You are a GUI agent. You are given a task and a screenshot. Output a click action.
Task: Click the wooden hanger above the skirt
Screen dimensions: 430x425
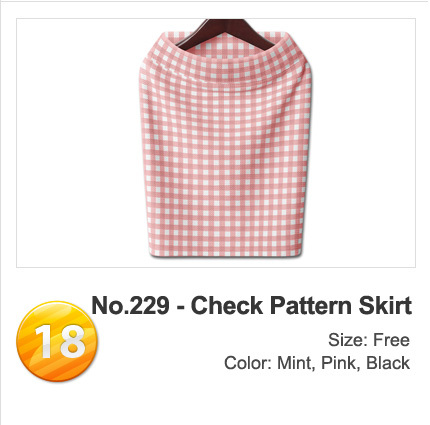click(226, 34)
